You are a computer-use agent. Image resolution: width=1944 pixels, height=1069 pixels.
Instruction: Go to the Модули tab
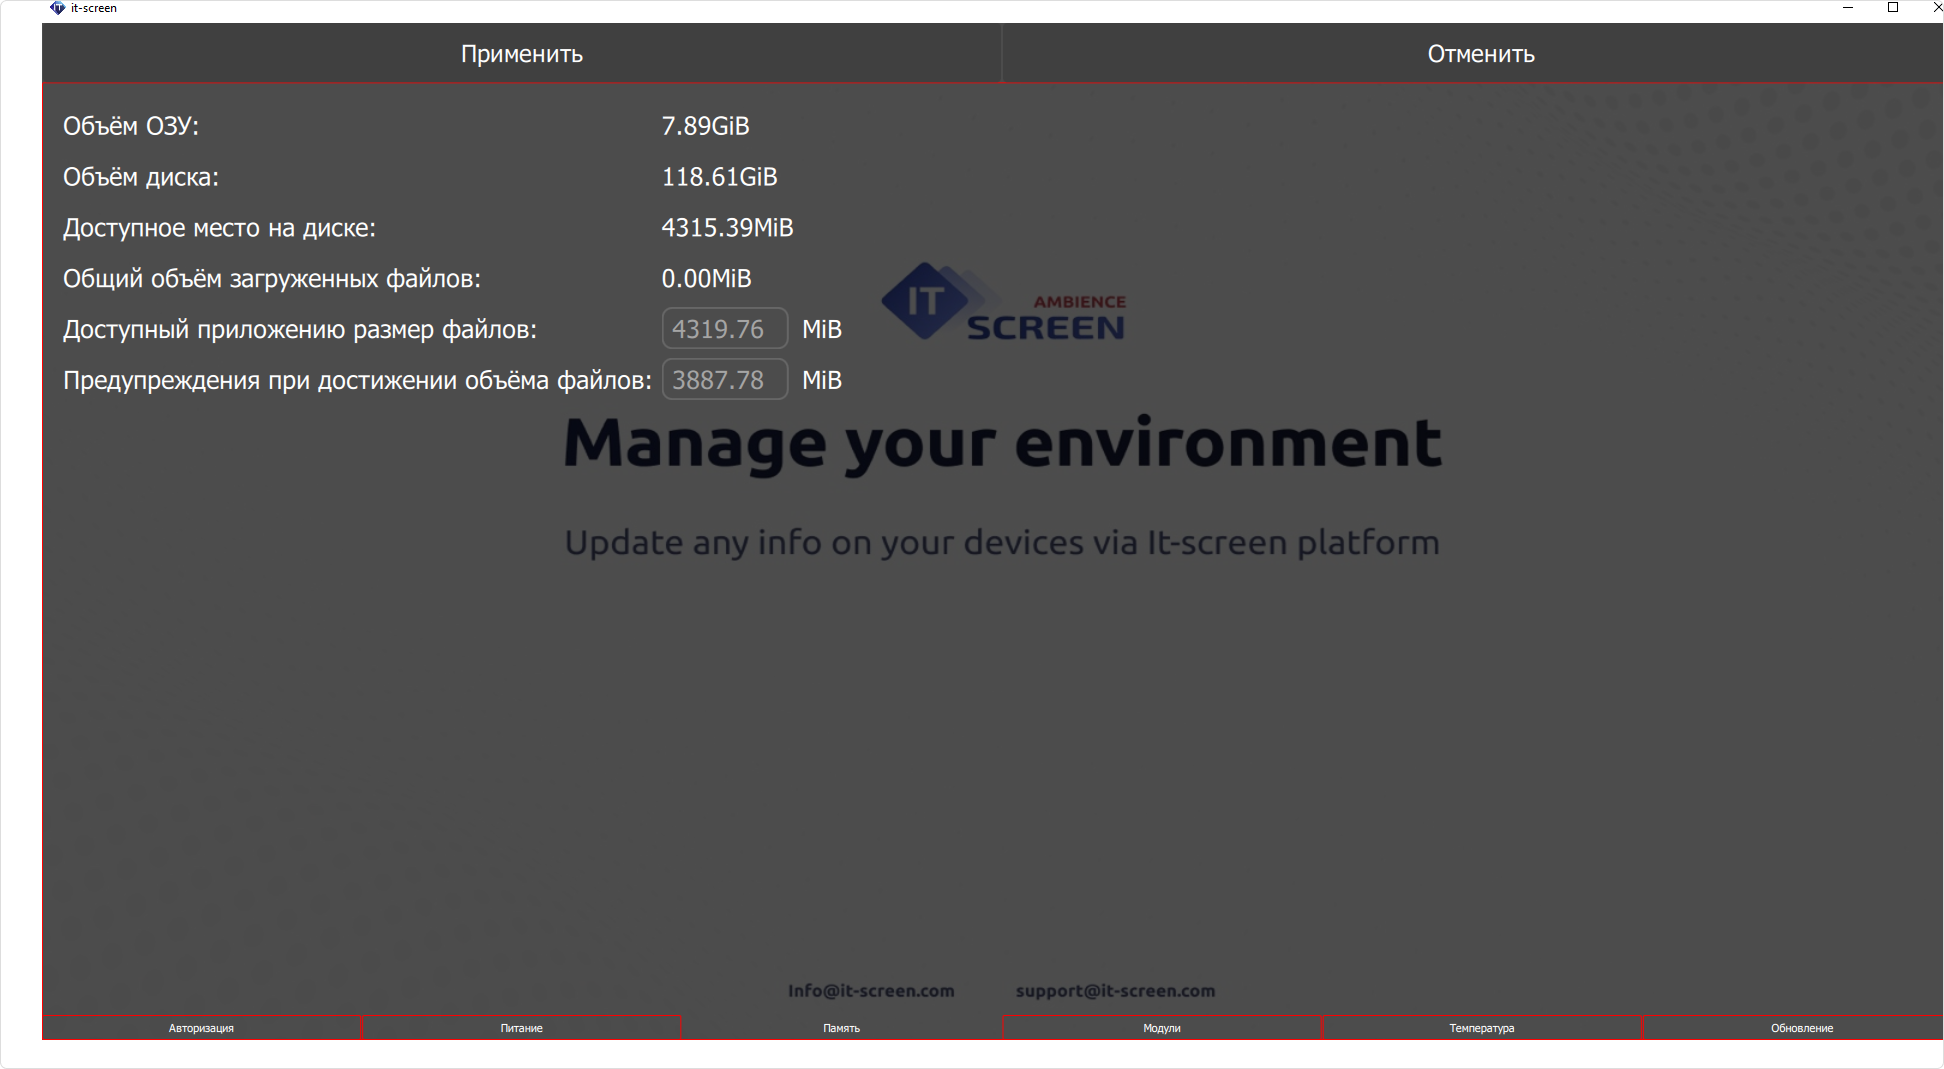pos(1161,1028)
